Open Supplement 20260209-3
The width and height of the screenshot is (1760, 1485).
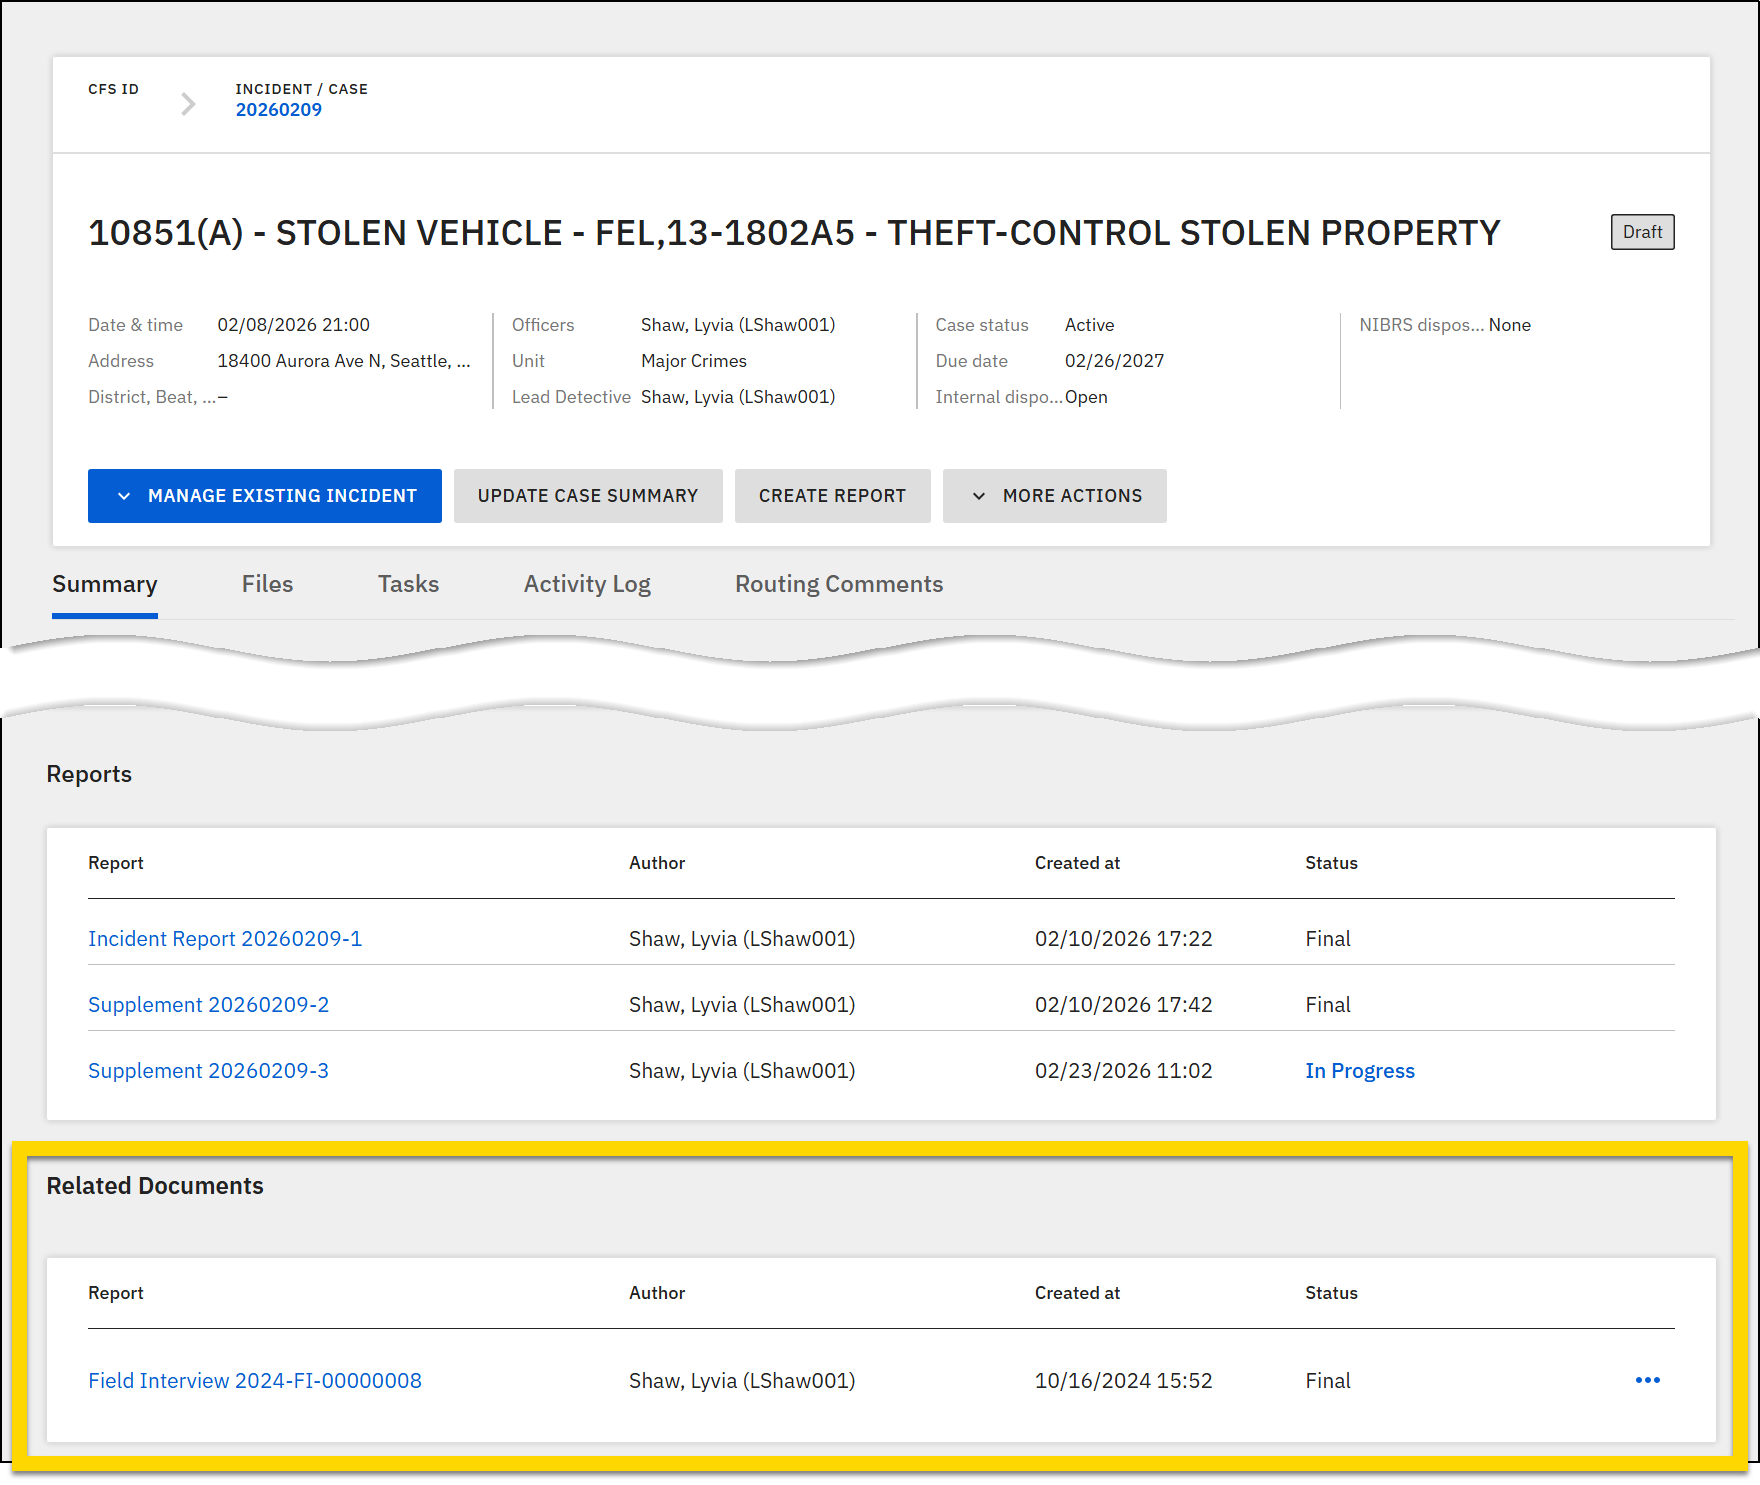point(208,1070)
